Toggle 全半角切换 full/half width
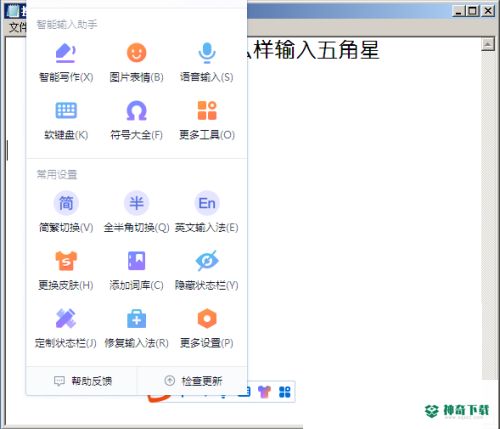The image size is (500, 429). [x=136, y=212]
